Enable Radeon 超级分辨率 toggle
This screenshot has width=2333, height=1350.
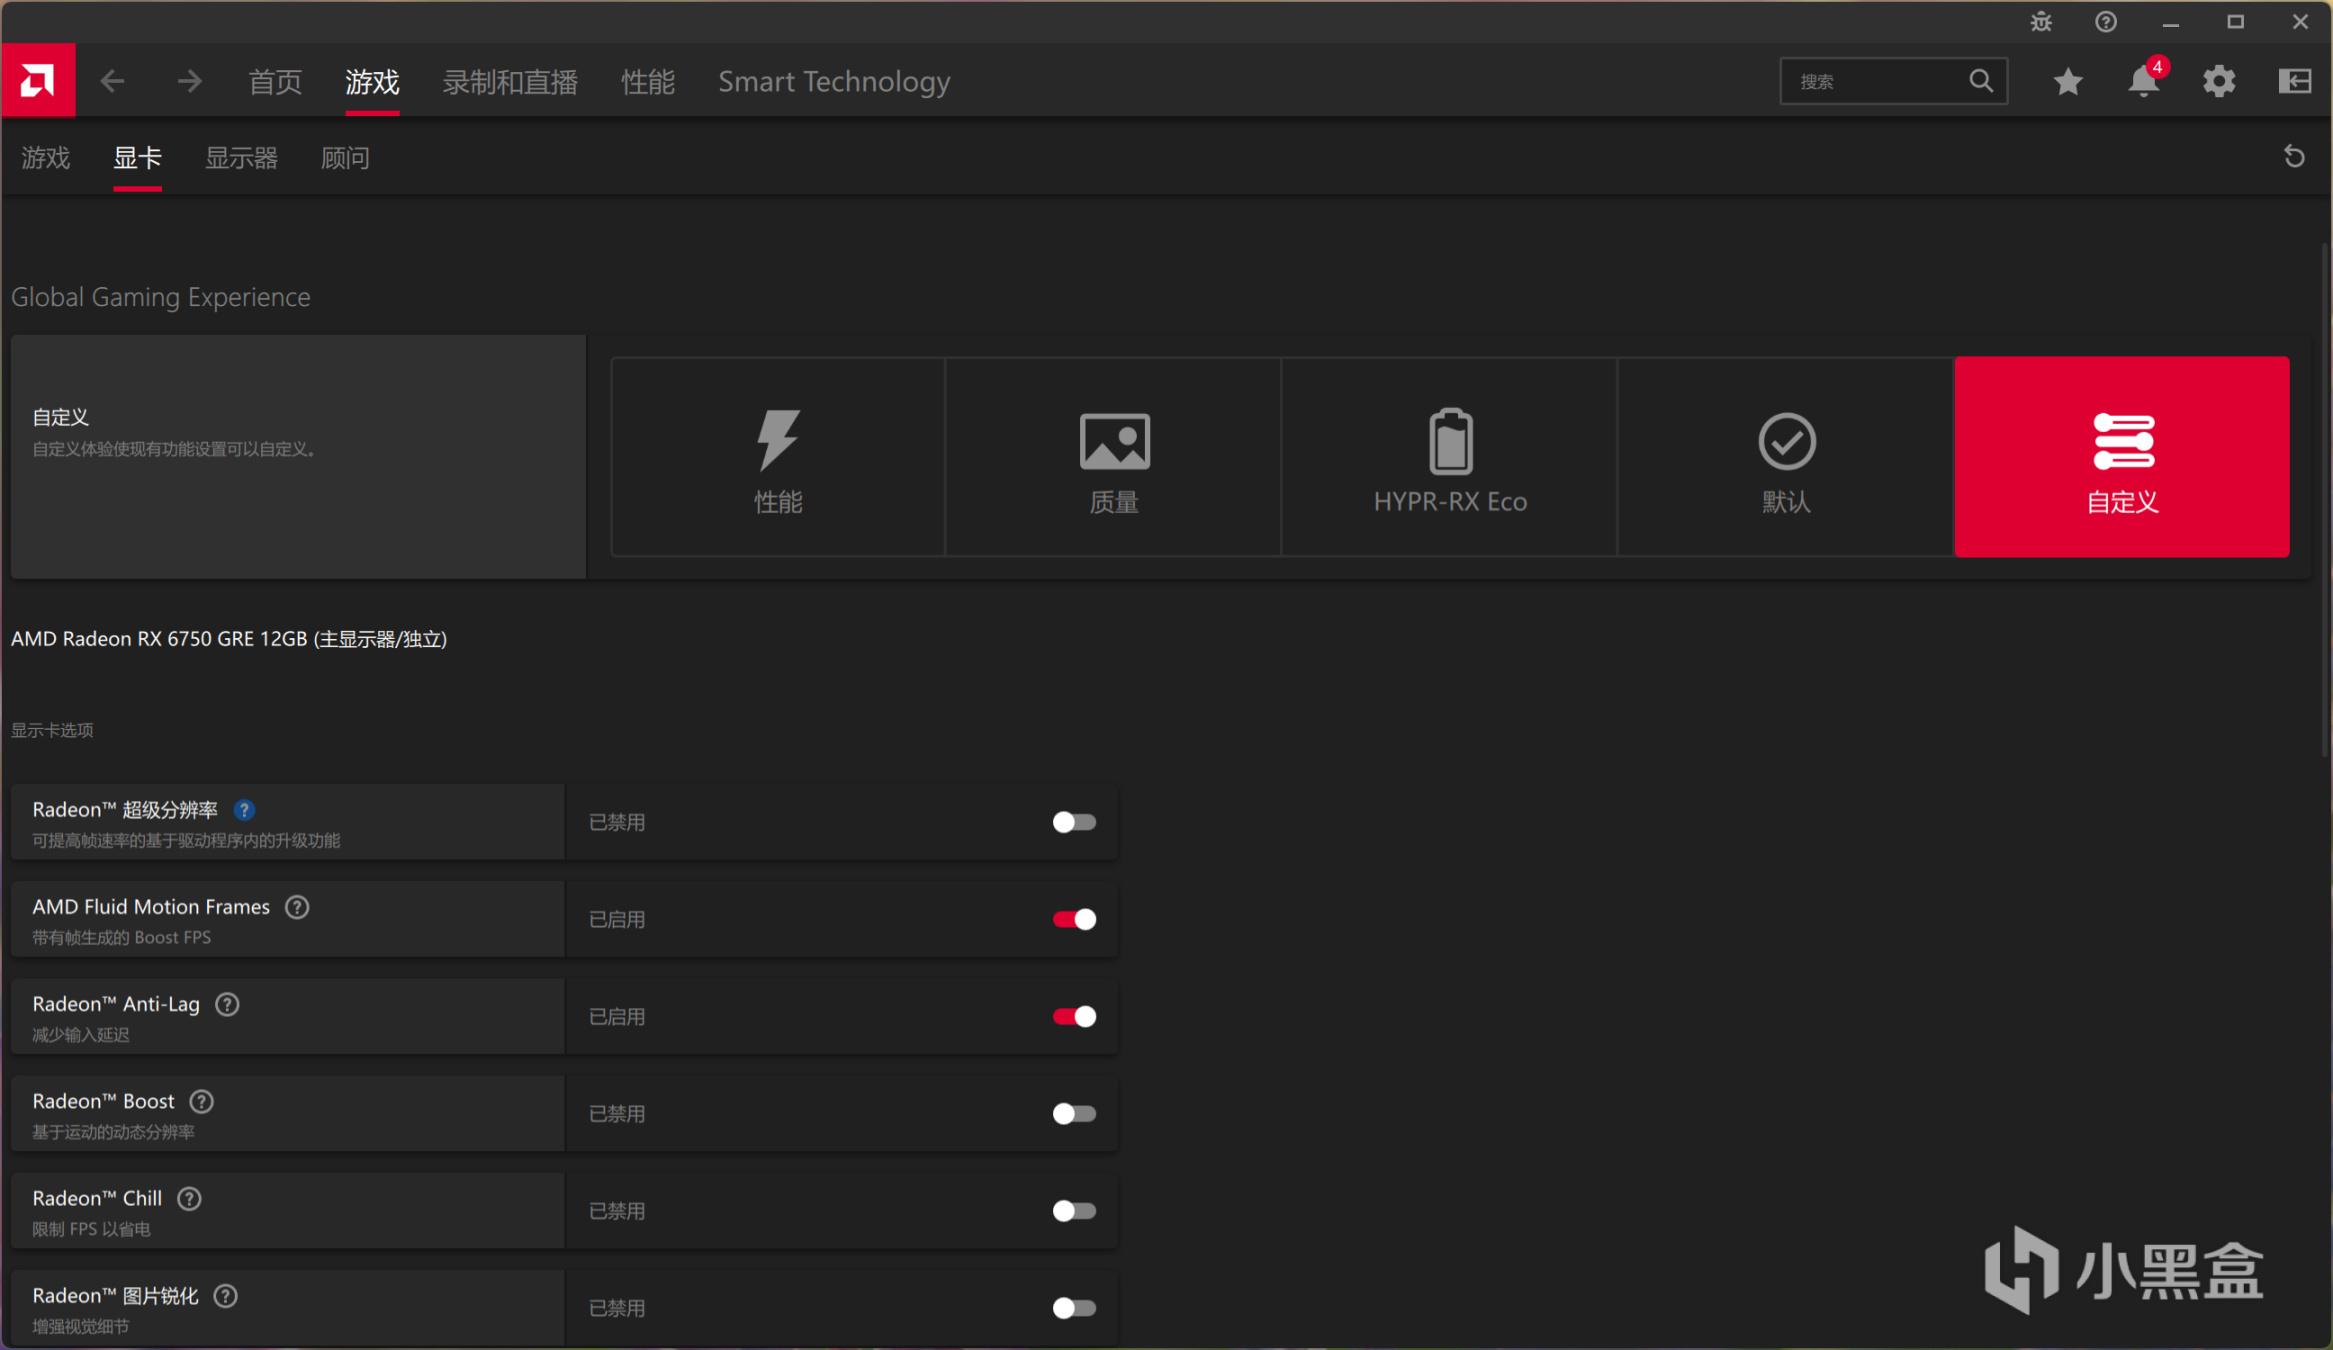[x=1074, y=822]
